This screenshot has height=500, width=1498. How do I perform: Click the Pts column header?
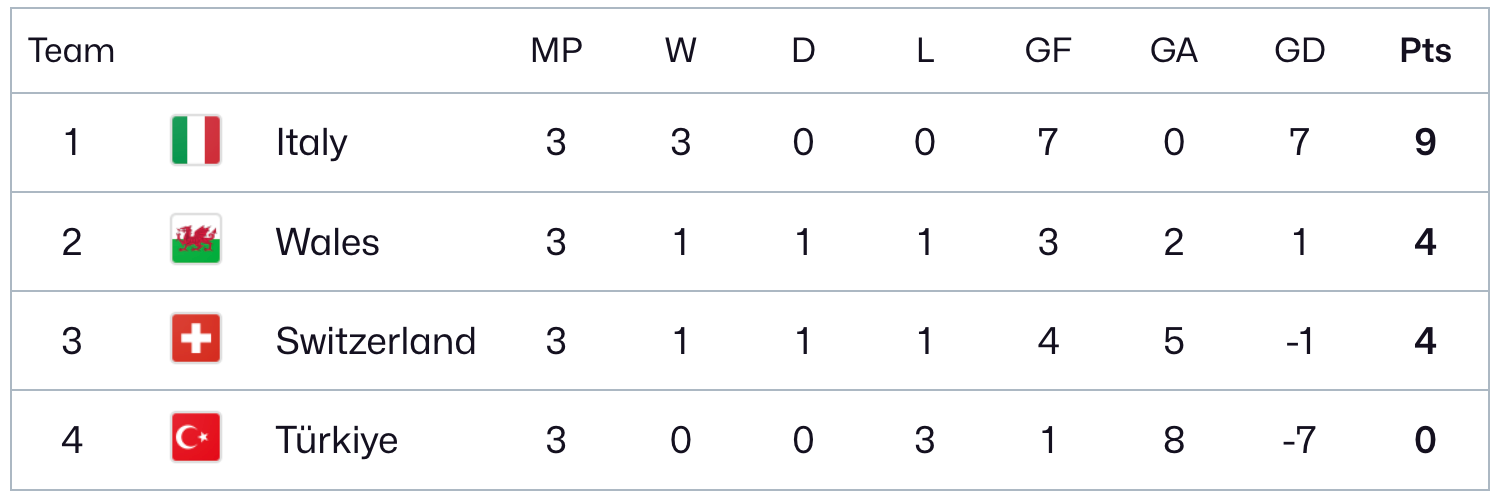click(1425, 51)
